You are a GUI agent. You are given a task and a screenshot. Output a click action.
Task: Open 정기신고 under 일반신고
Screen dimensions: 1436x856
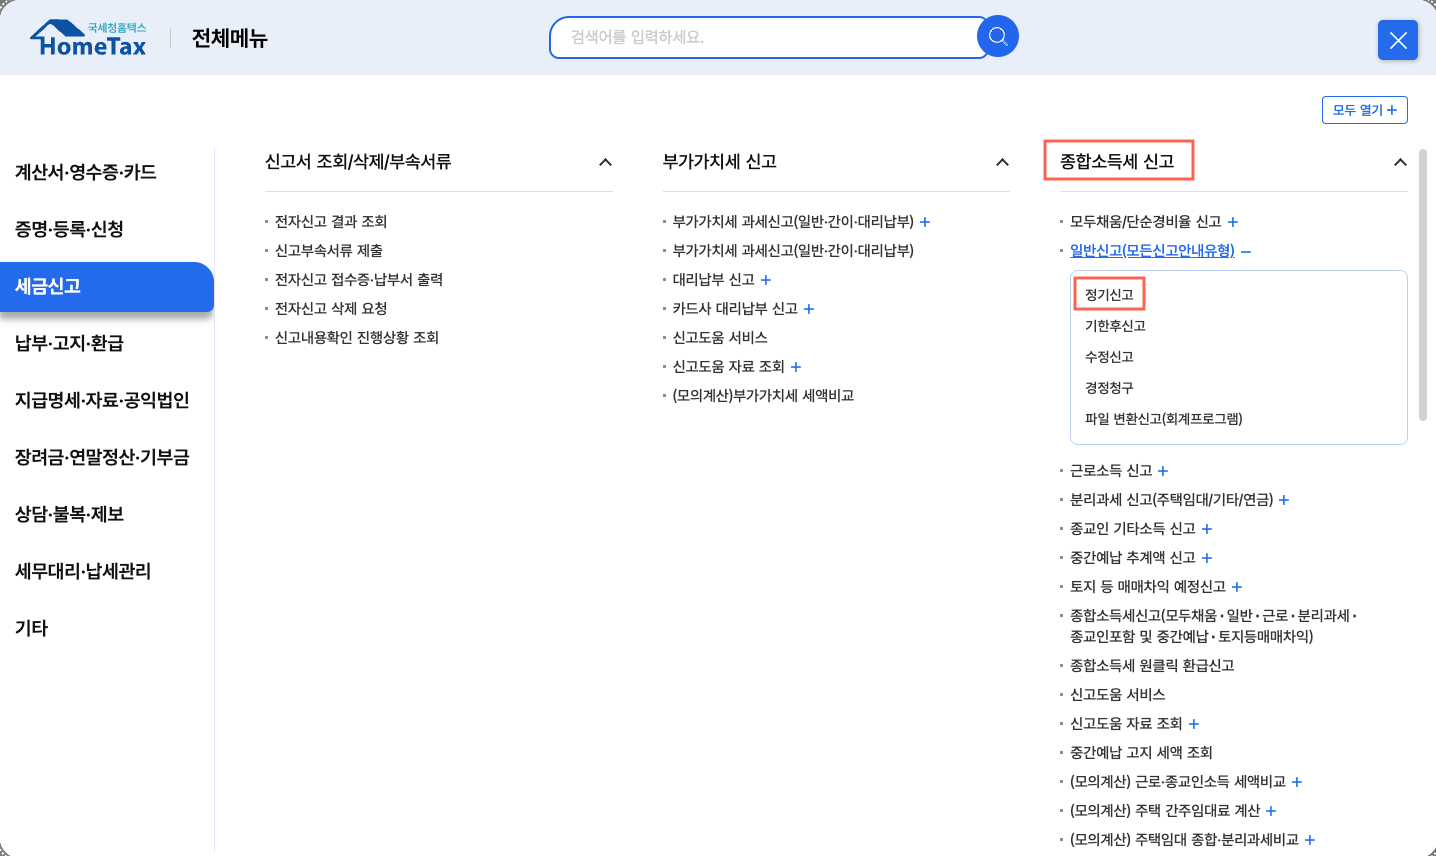click(1109, 295)
